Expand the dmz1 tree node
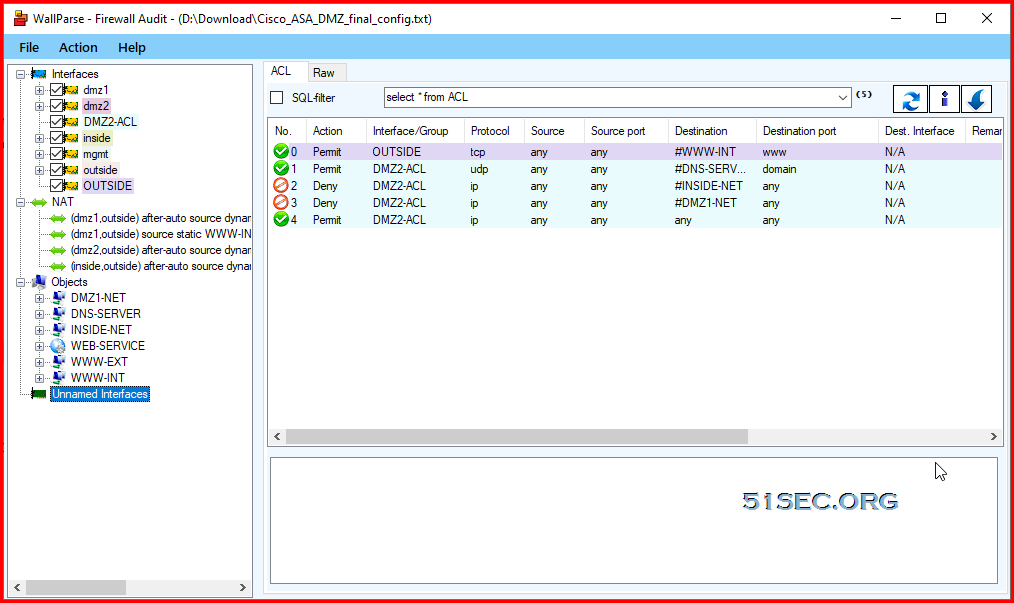Screen dimensions: 1014x603 pos(39,90)
